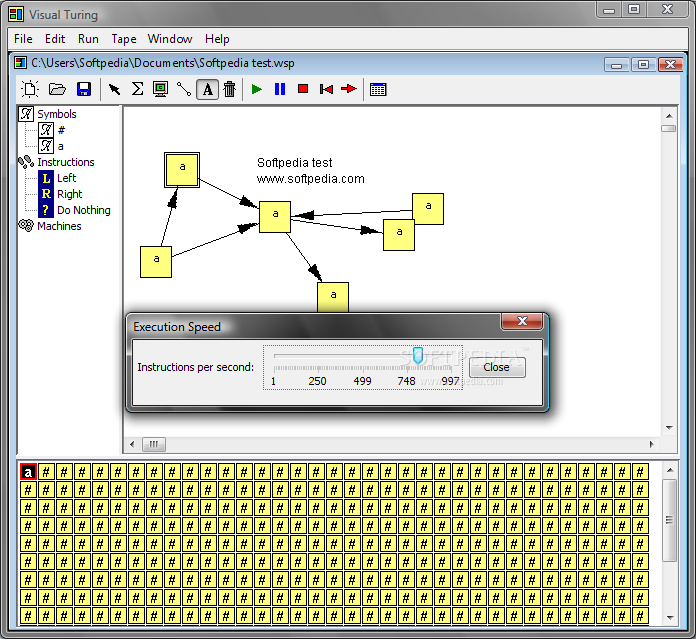Activate the text label A tool
The image size is (696, 639).
click(x=207, y=89)
